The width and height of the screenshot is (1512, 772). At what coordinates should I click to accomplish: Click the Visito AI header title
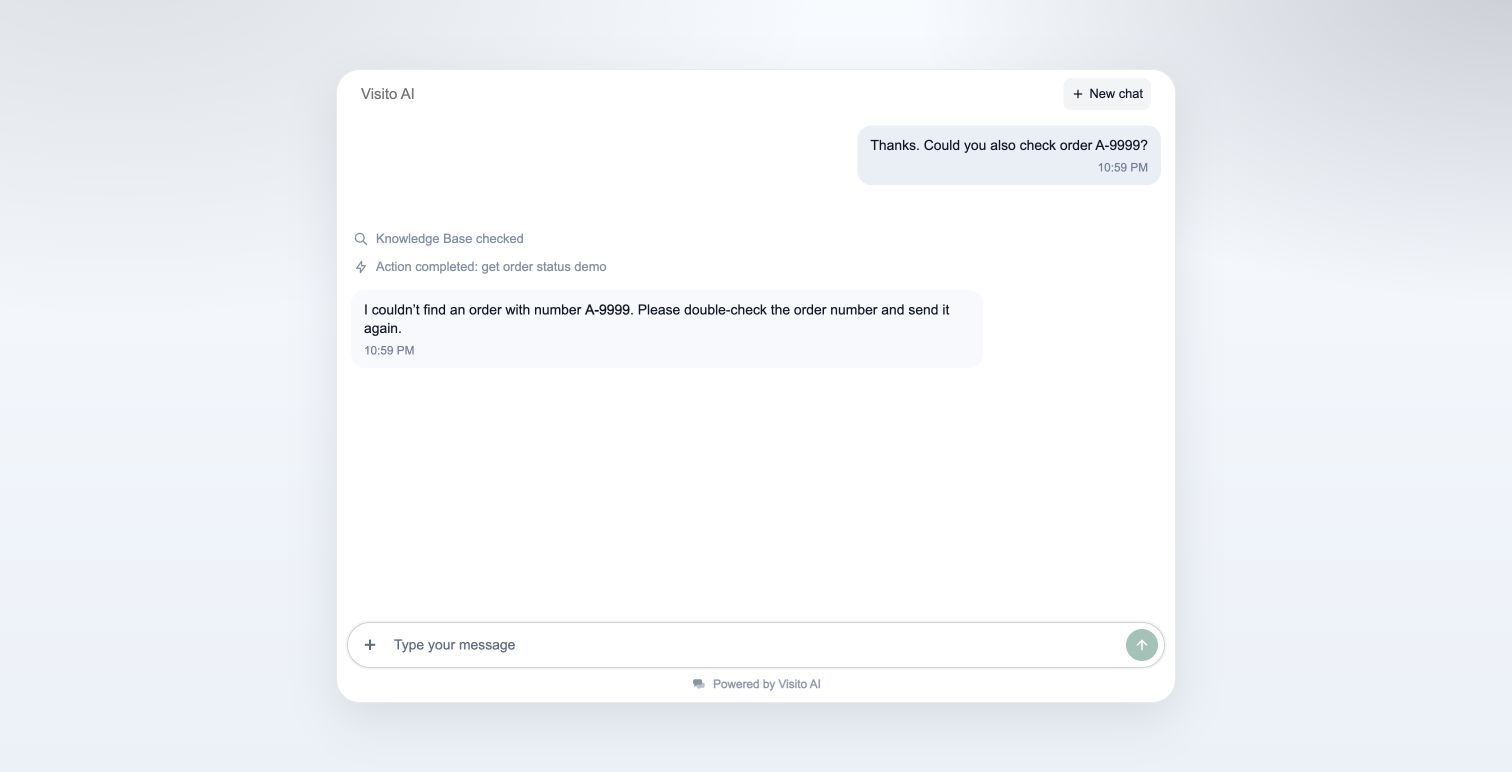coord(388,94)
